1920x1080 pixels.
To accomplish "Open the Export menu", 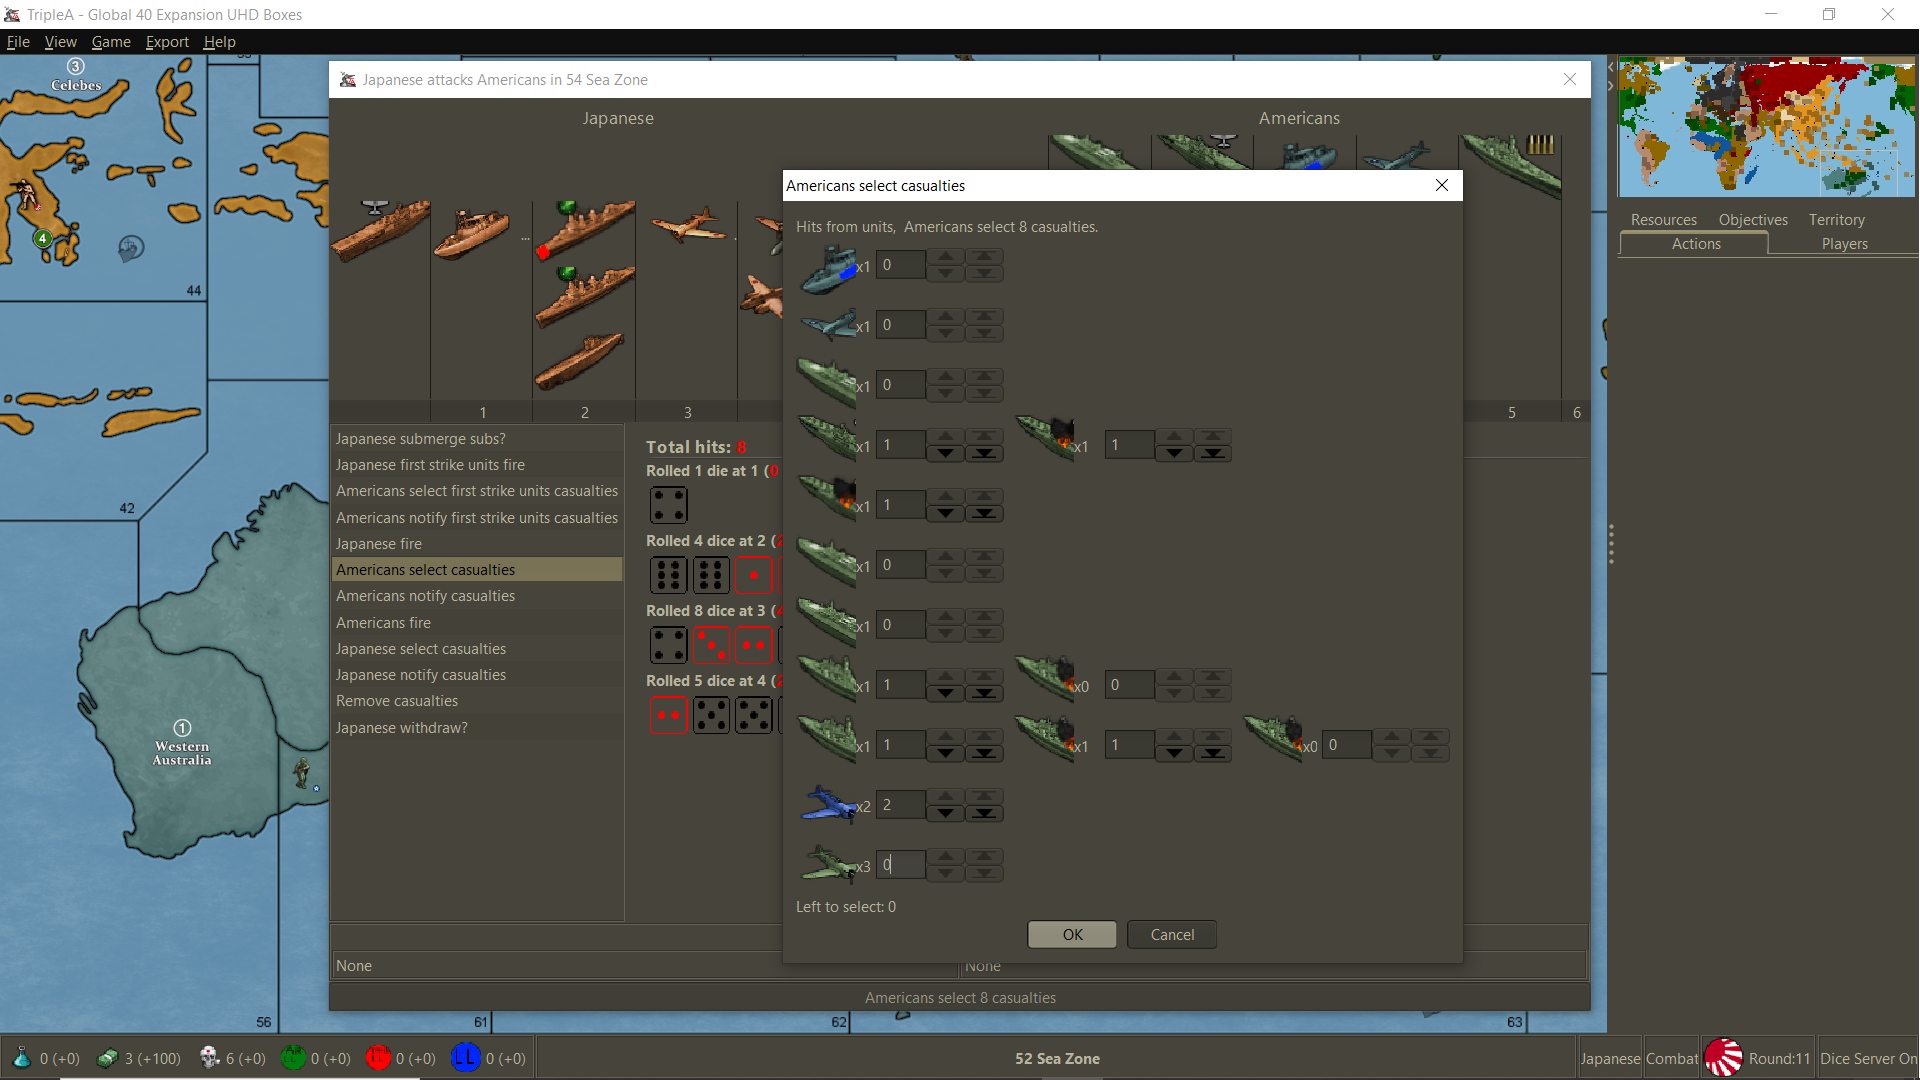I will 167,42.
